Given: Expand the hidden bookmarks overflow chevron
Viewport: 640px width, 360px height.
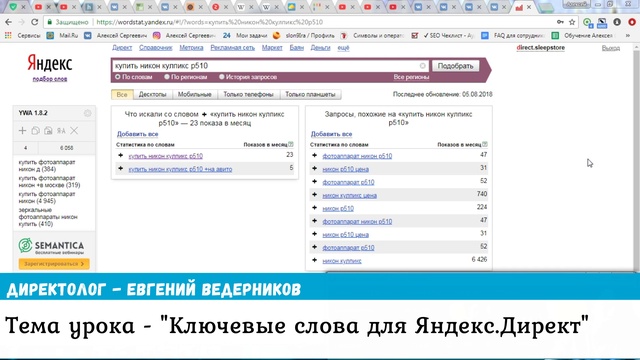Looking at the screenshot, I should point(628,36).
